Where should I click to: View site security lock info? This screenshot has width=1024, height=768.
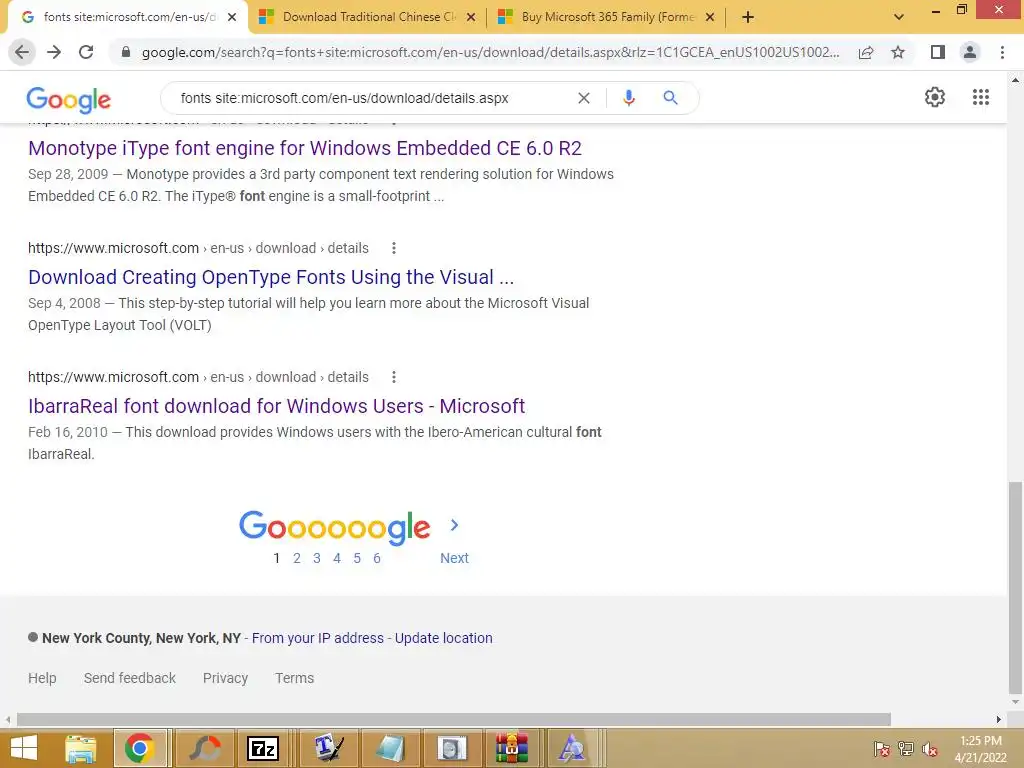[x=126, y=52]
